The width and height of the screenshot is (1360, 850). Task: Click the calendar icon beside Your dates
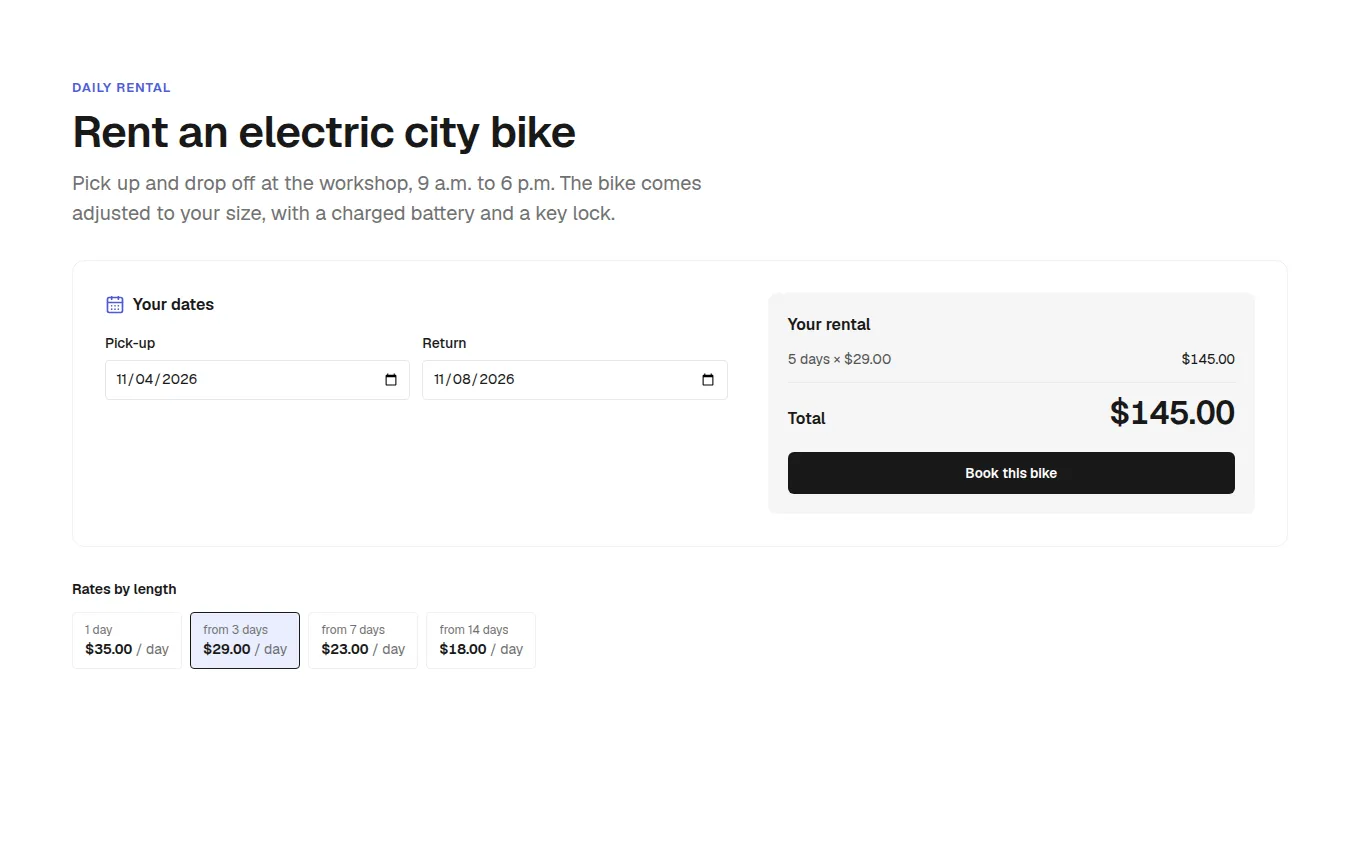(x=115, y=304)
